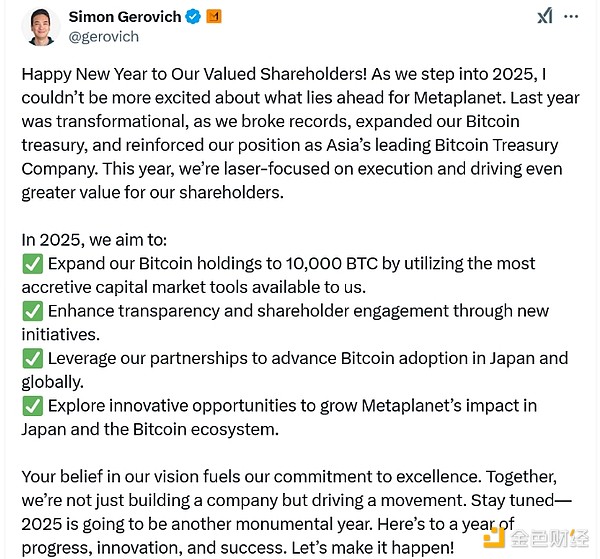The width and height of the screenshot is (600, 559).
Task: Click the blue verified checkmark badge
Action: tap(193, 17)
